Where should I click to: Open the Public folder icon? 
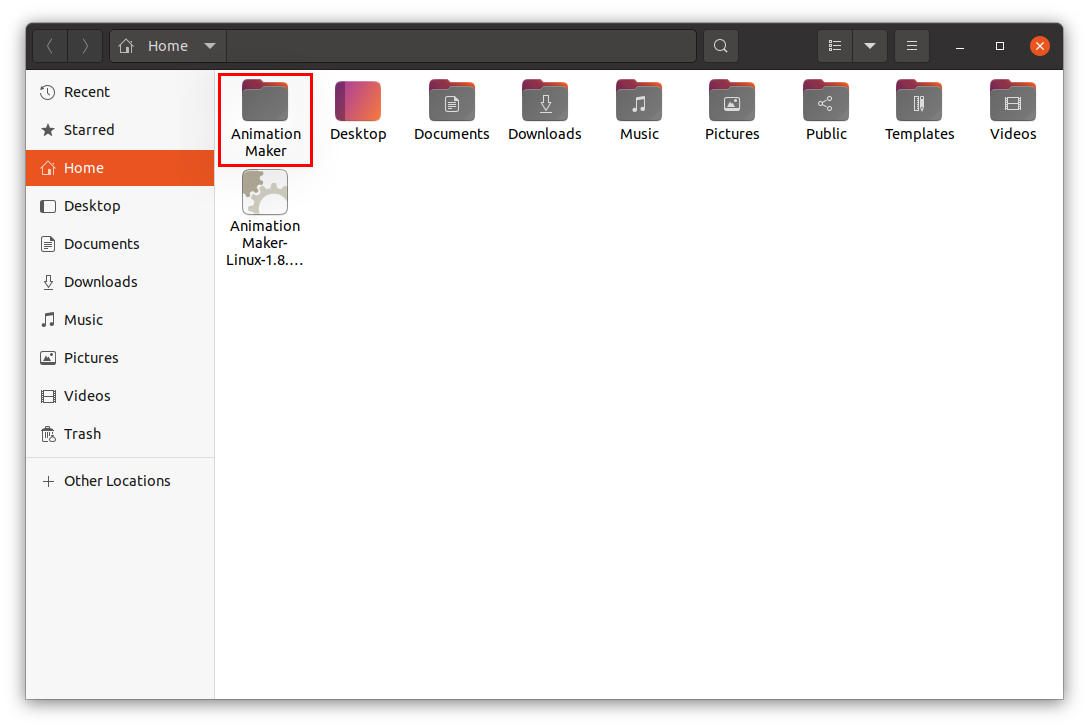[826, 101]
